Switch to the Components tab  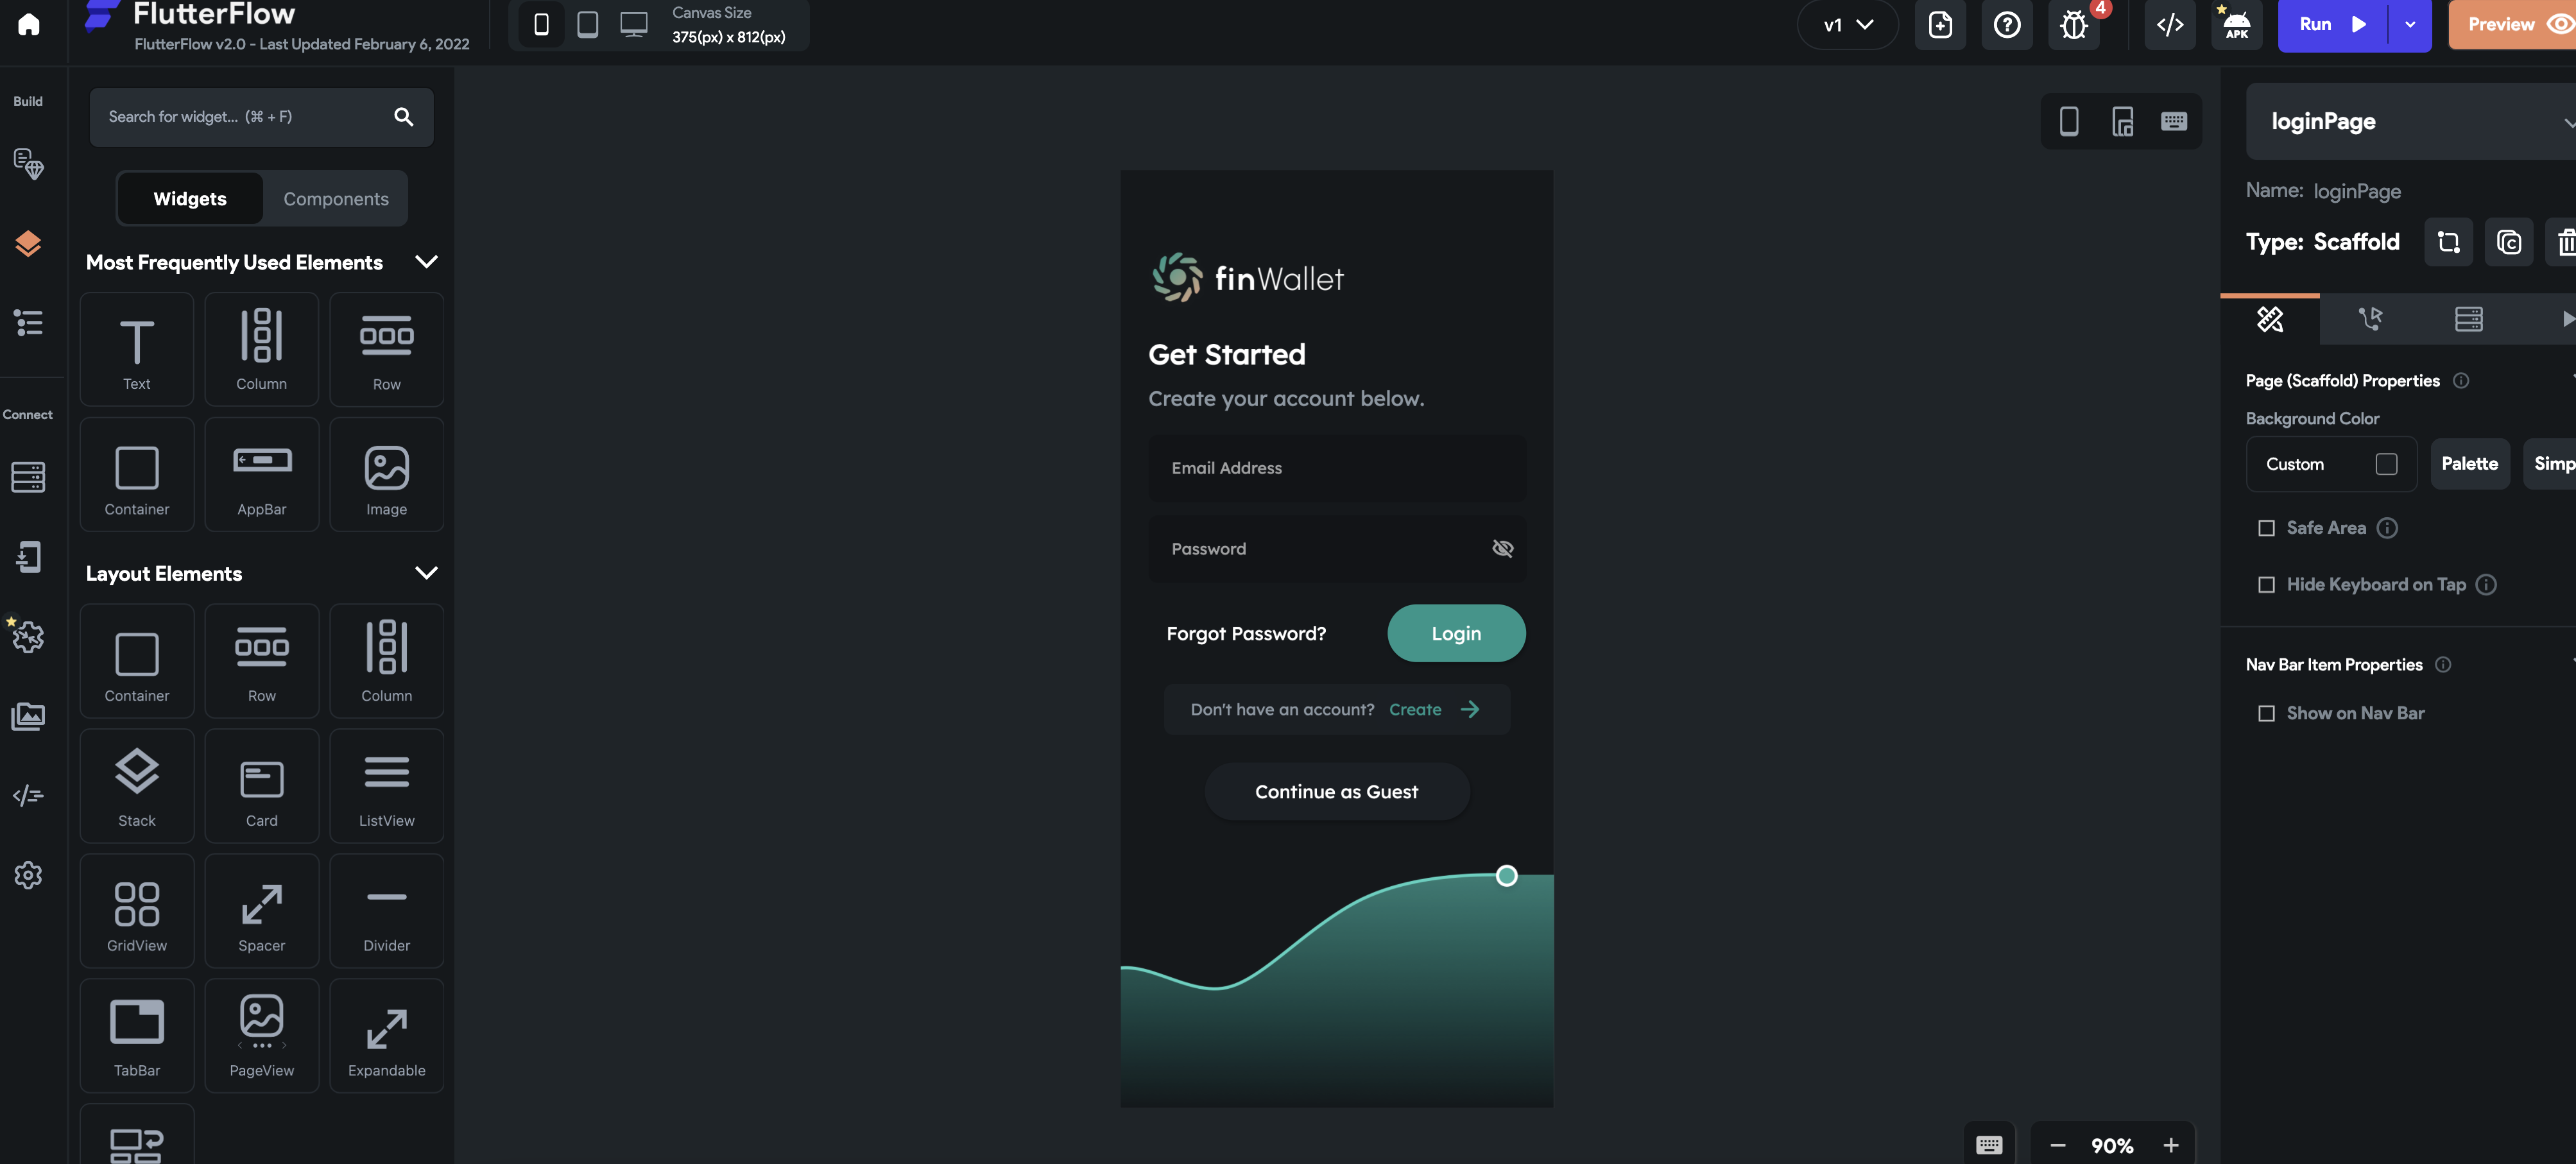[x=335, y=198]
